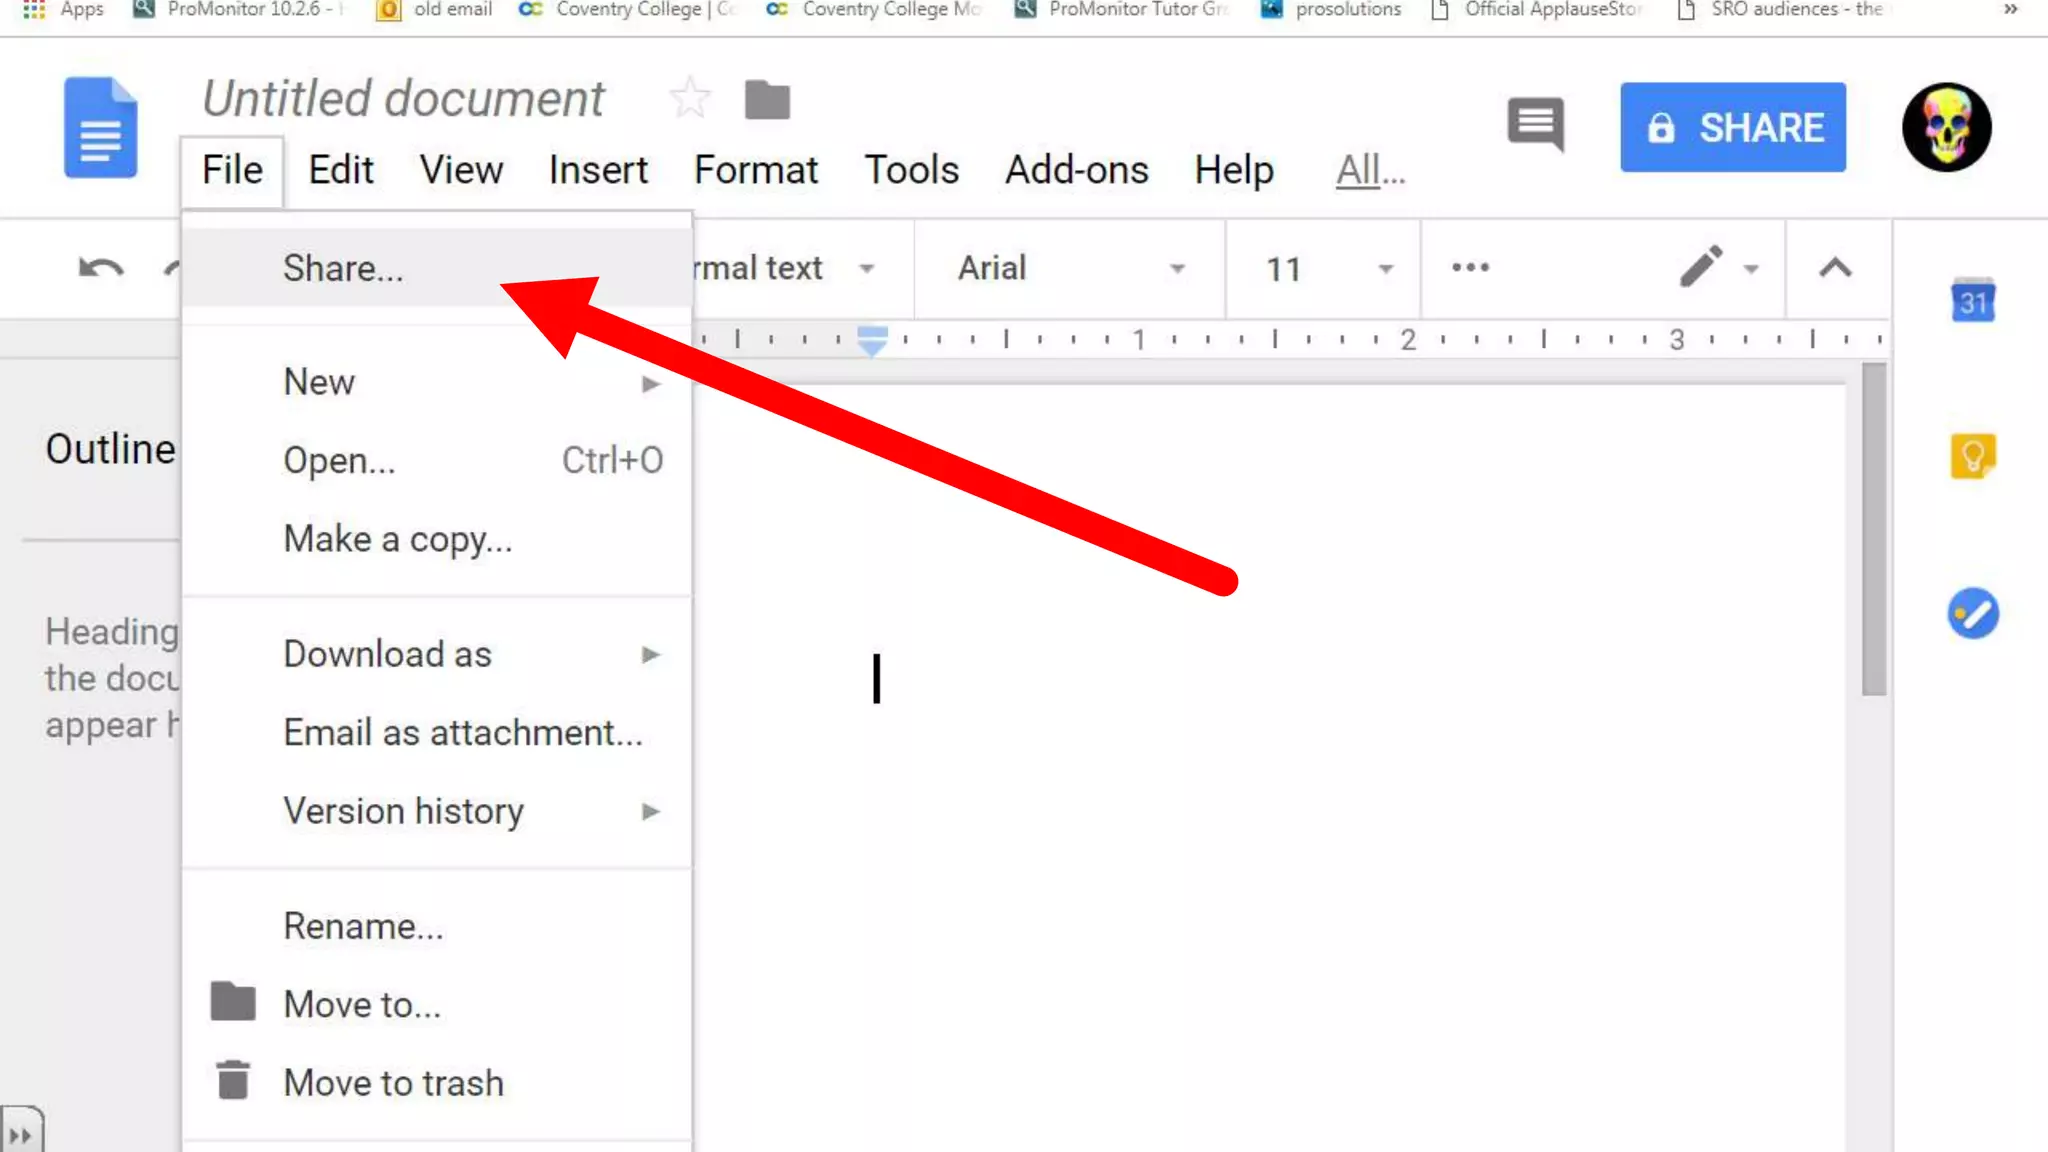Open Google Keep side panel icon
Image resolution: width=2048 pixels, height=1152 pixels.
tap(1972, 457)
